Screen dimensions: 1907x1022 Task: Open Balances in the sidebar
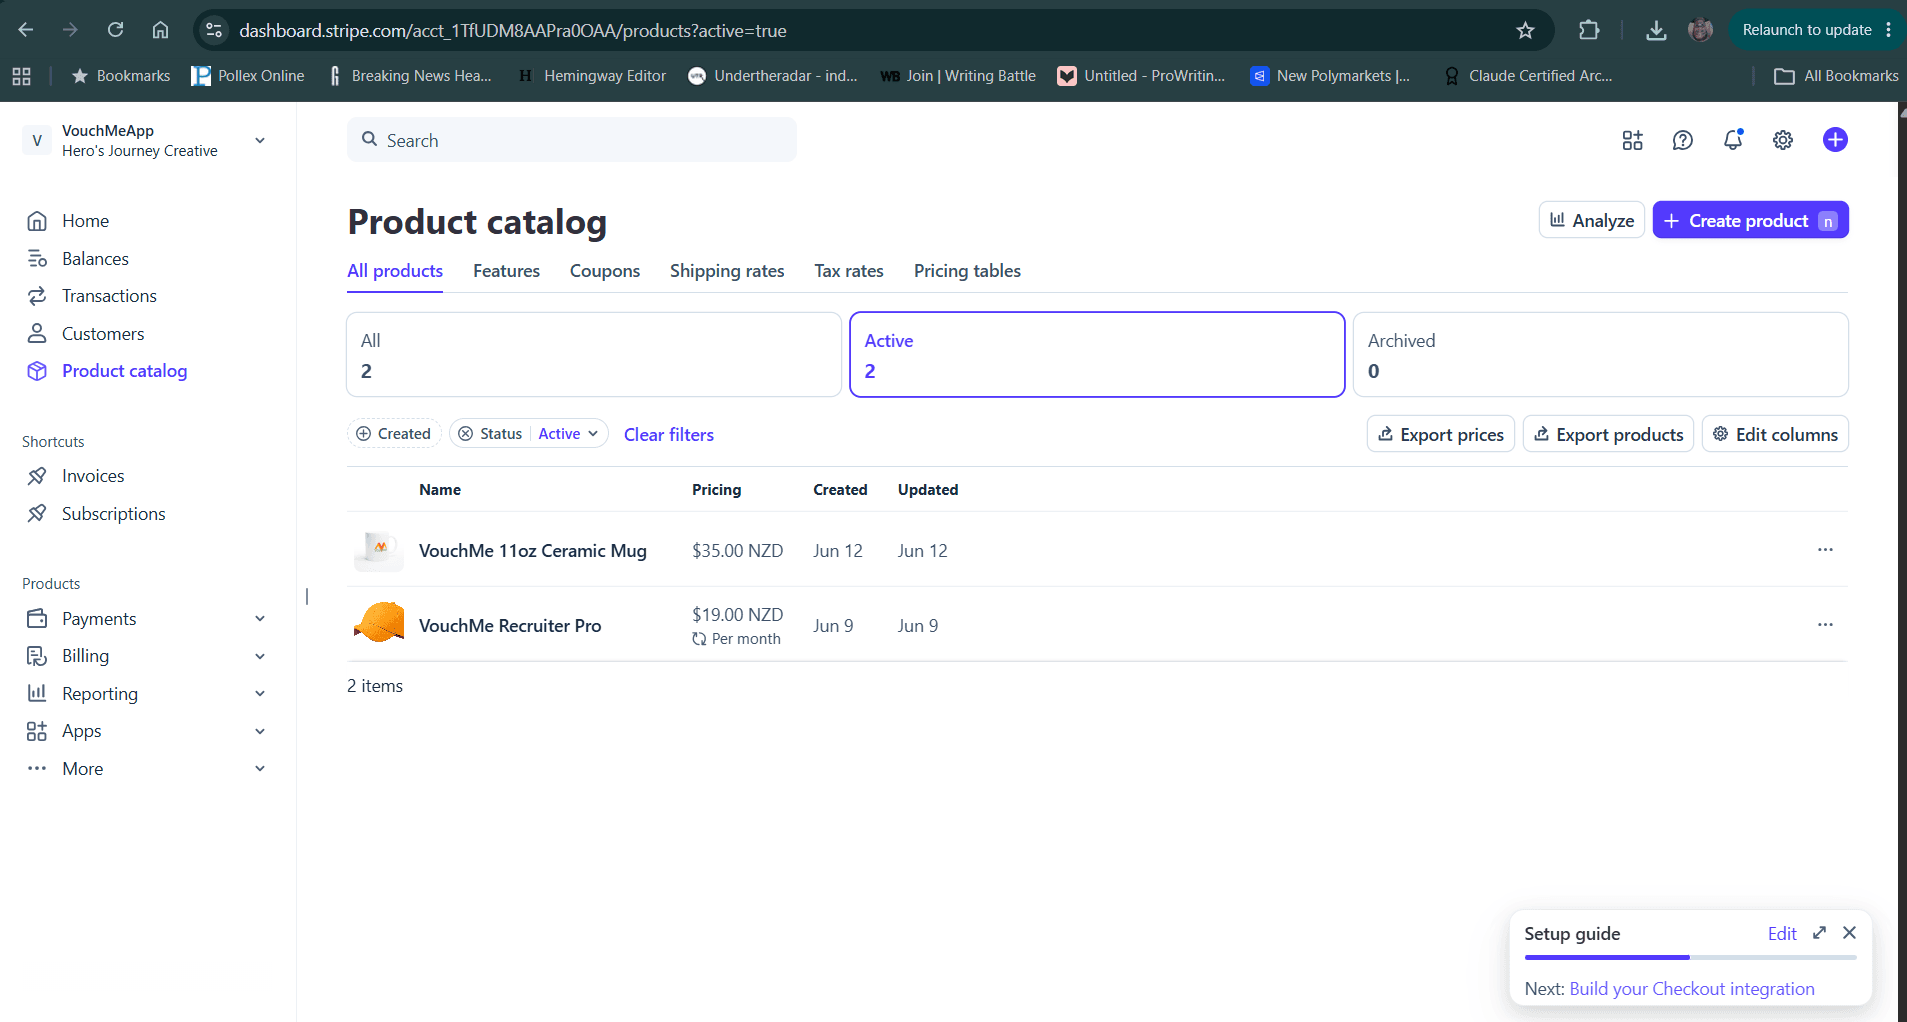[x=95, y=259]
